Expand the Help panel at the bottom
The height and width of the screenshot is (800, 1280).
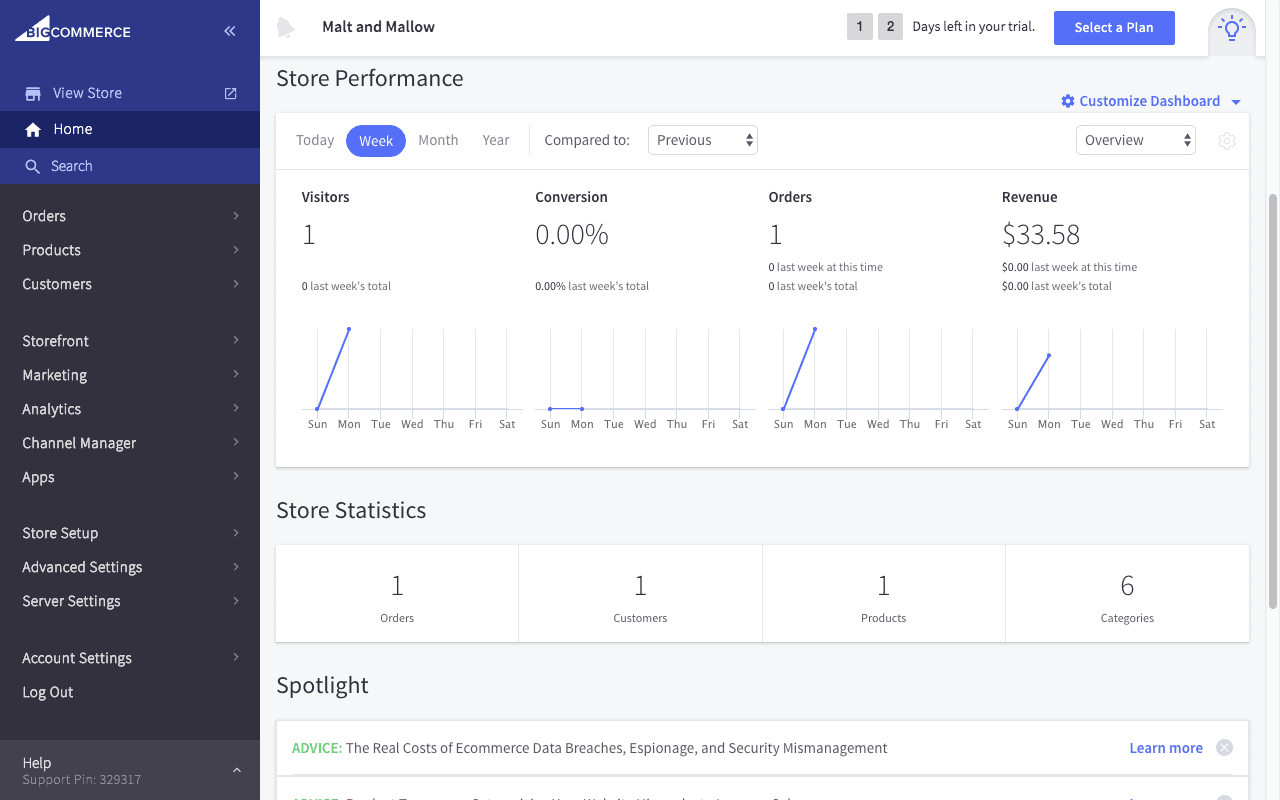236,770
